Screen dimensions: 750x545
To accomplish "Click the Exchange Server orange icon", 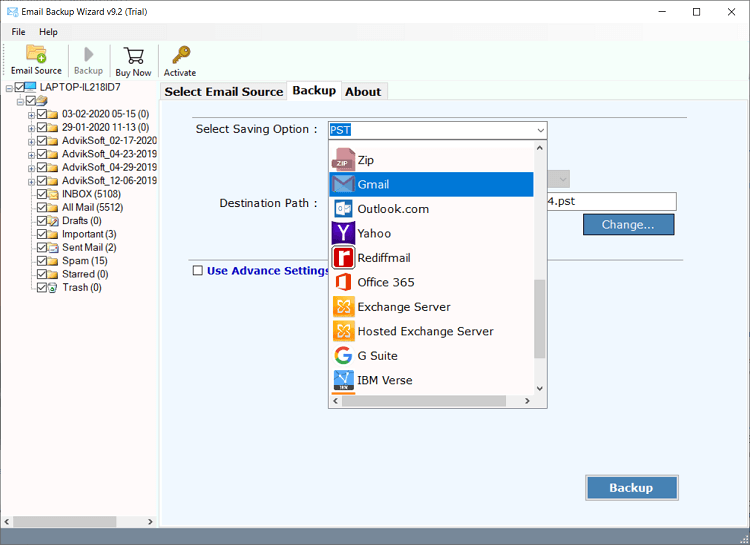I will coord(343,306).
